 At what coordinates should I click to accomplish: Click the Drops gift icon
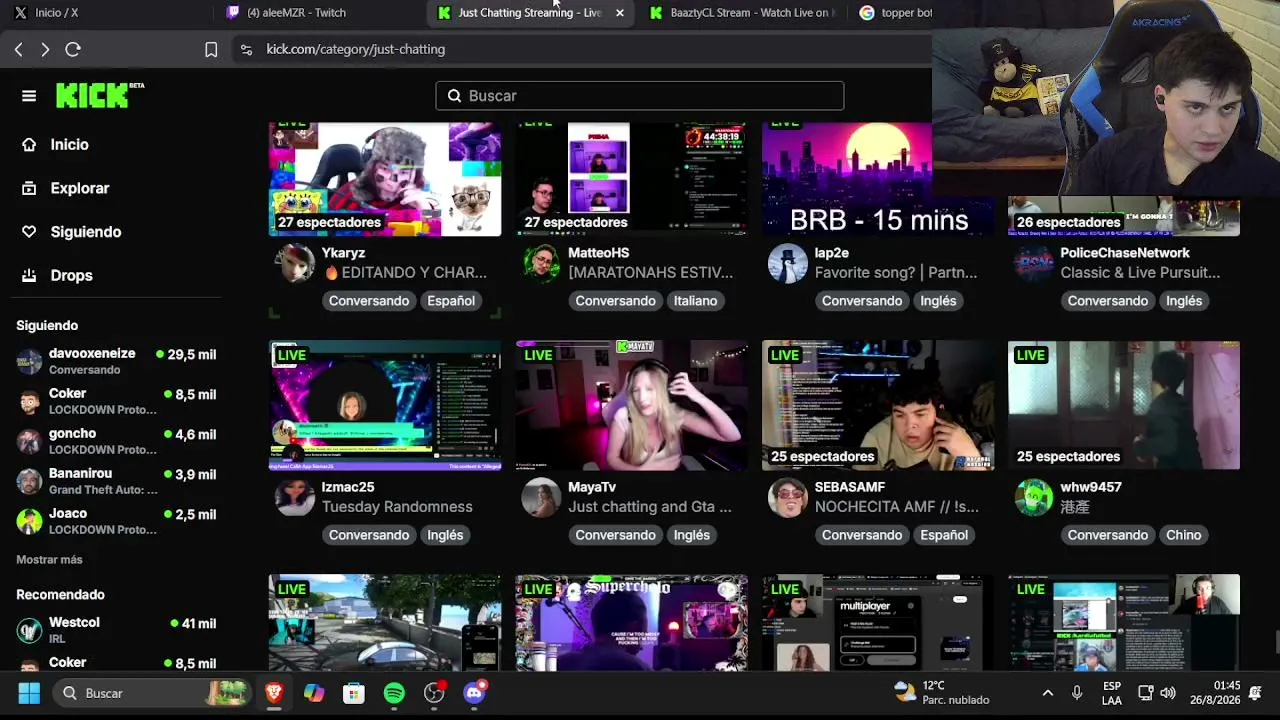(x=29, y=275)
